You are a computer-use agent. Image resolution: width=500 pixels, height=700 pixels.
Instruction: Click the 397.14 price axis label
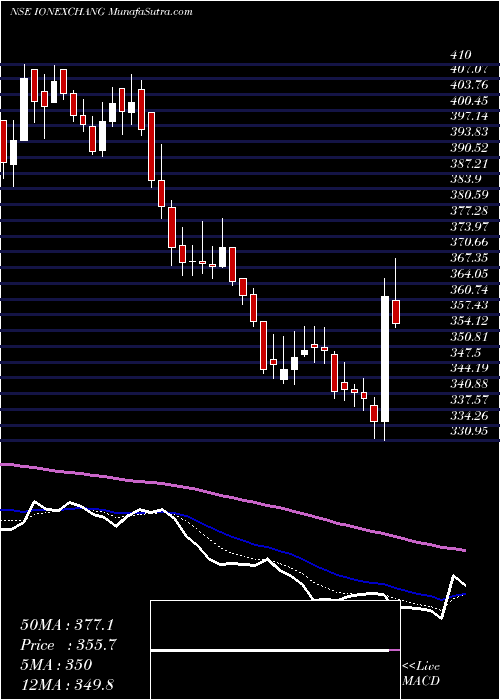[x=468, y=117]
